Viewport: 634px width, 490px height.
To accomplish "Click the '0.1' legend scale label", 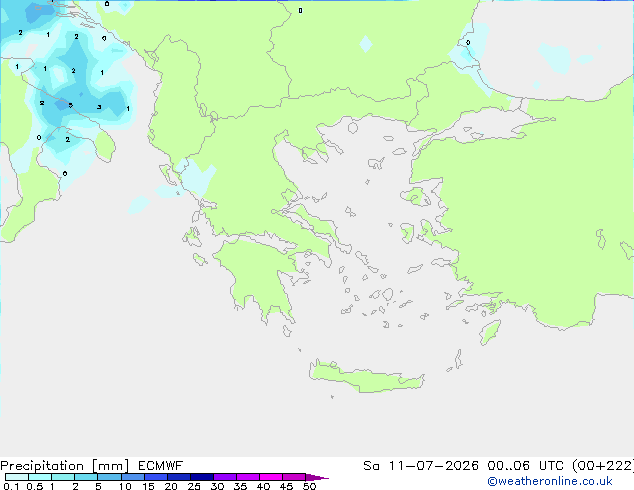I will pos(11,486).
